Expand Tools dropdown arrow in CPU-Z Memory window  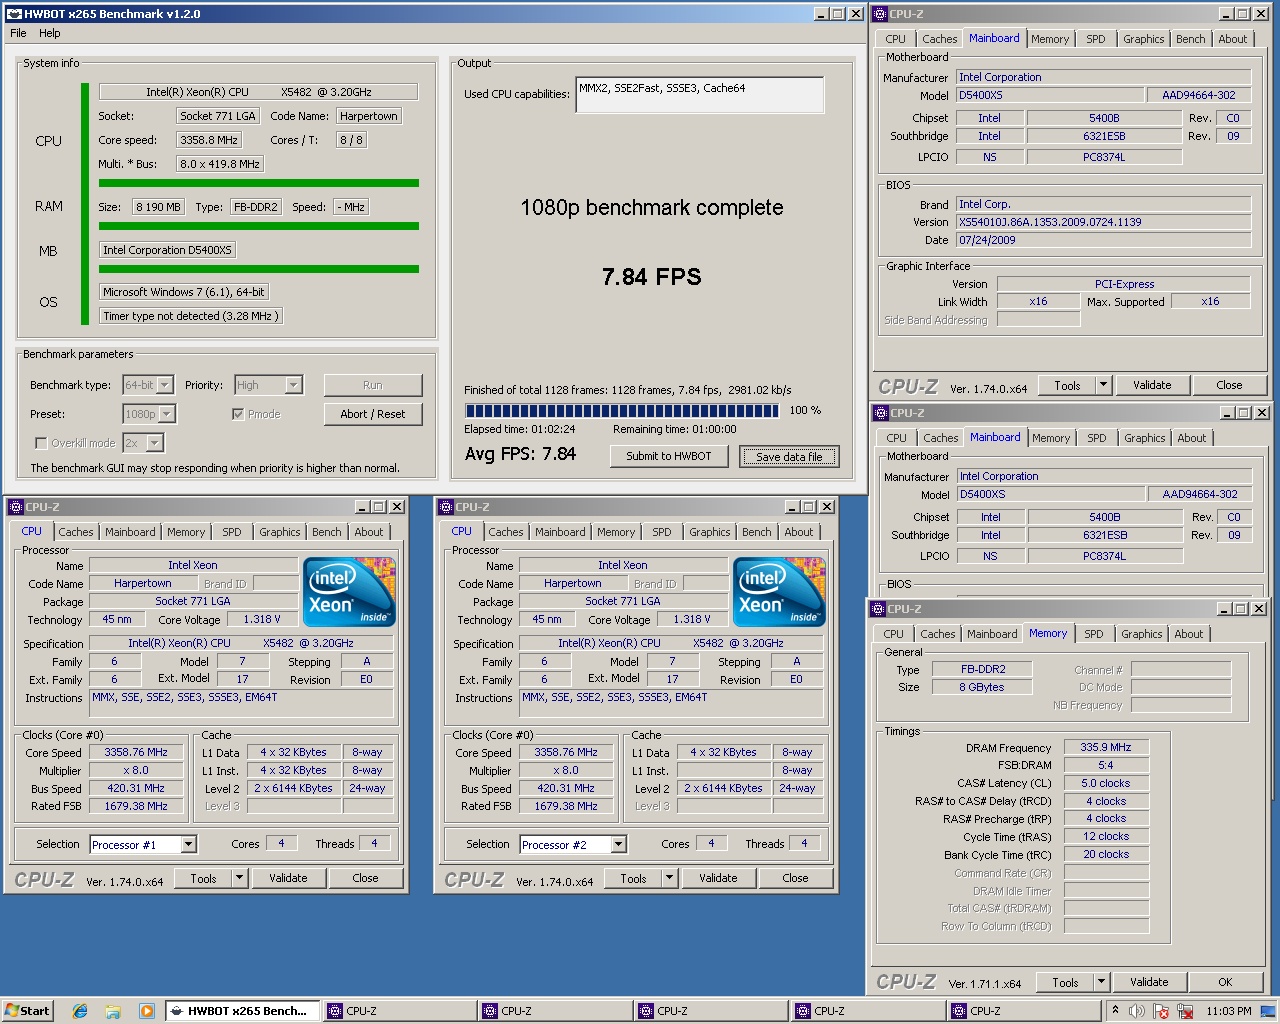[1101, 982]
